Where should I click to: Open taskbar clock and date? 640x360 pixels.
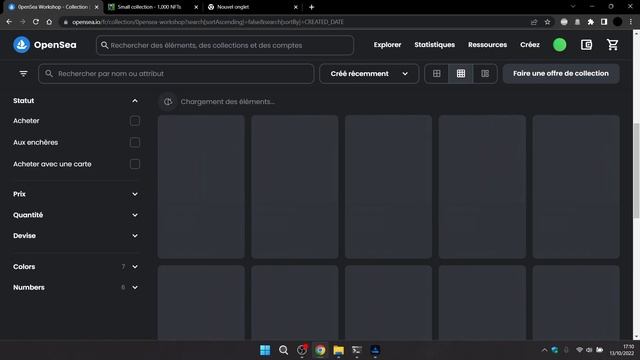tap(622, 350)
